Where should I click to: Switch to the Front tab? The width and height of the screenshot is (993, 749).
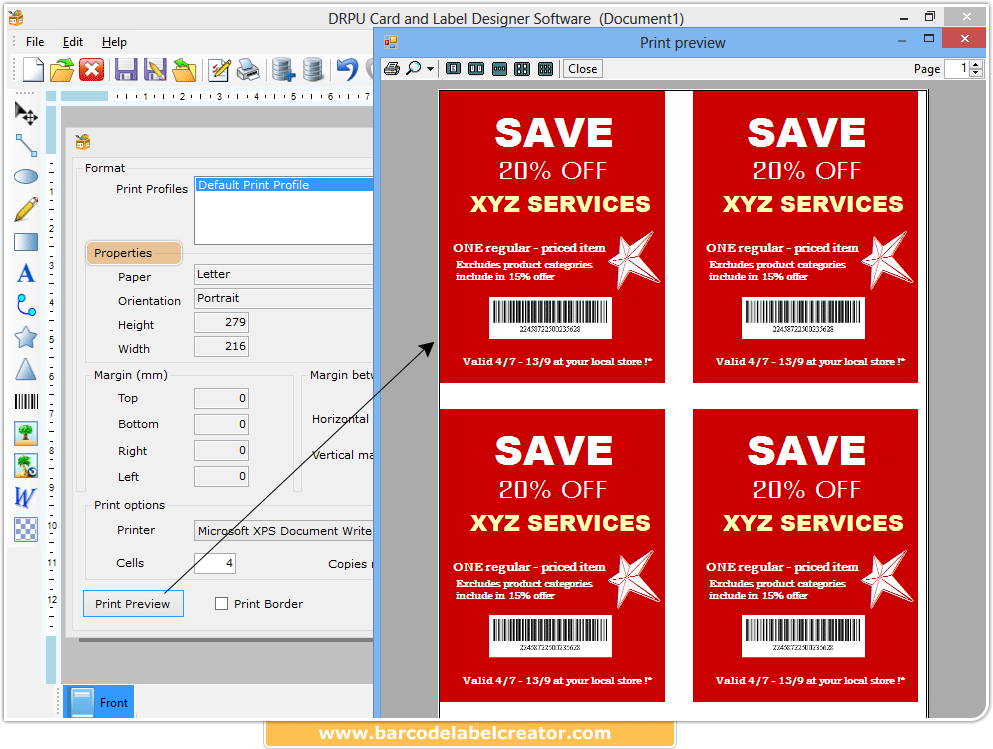[x=98, y=702]
